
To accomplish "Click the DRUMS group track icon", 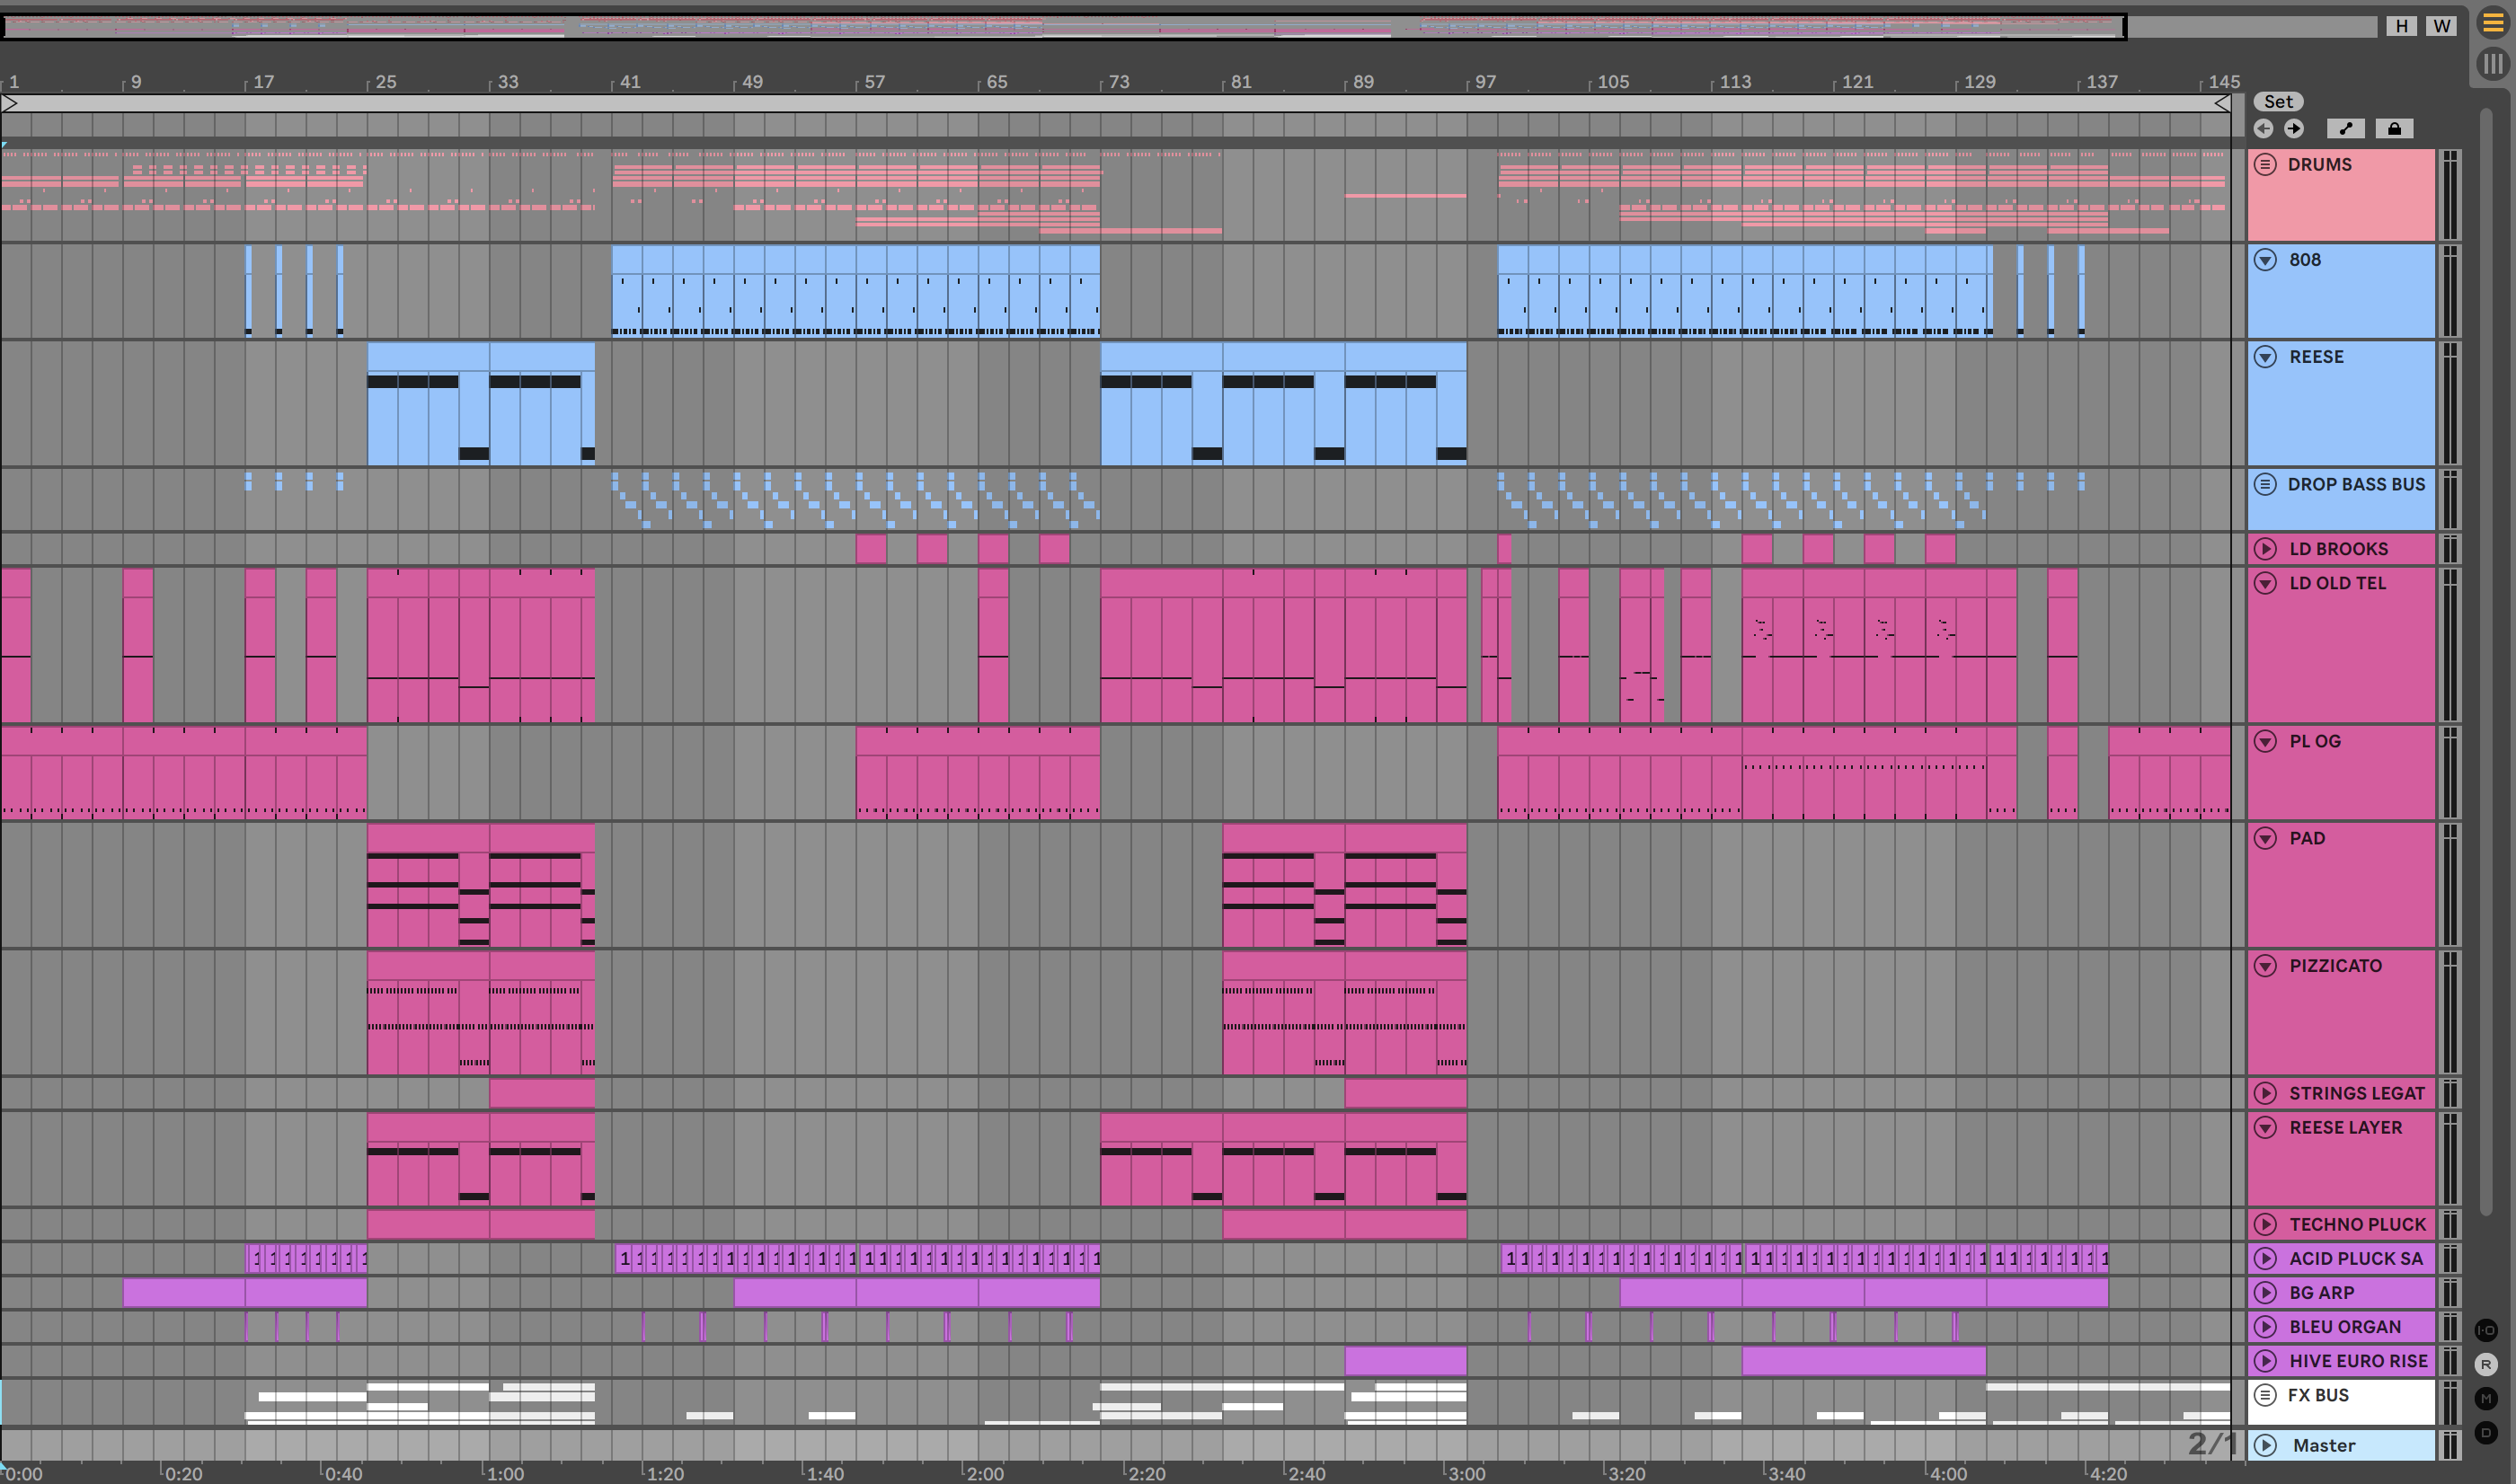I will (2265, 165).
